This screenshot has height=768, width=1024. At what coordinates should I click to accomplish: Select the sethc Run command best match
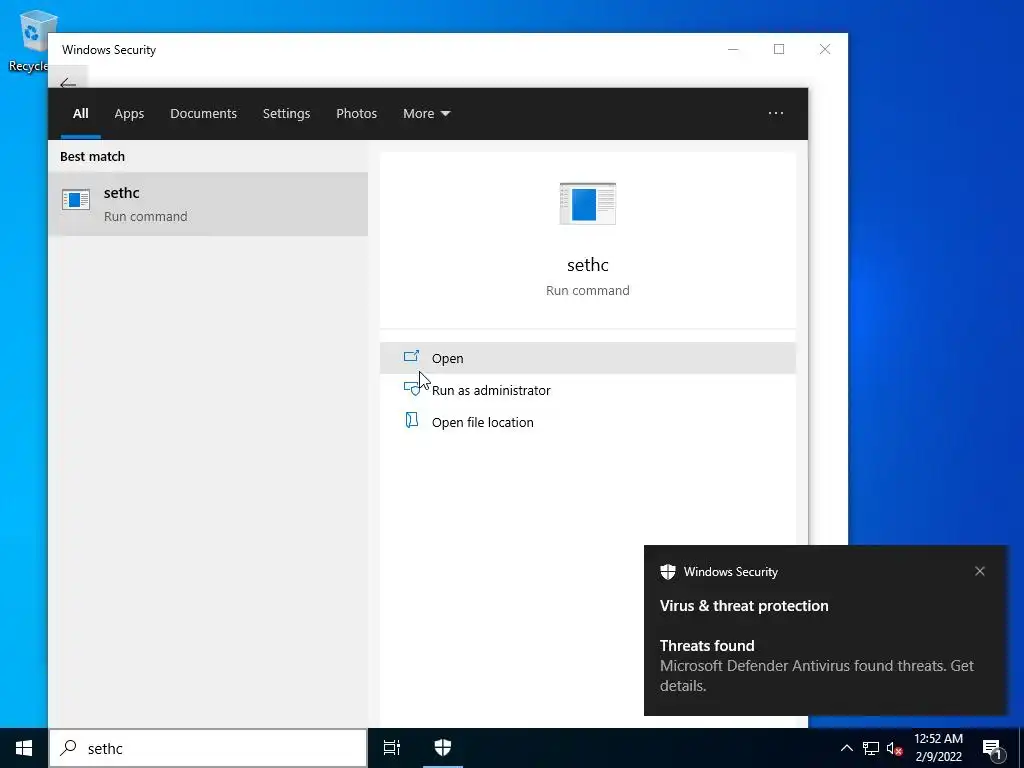point(208,204)
